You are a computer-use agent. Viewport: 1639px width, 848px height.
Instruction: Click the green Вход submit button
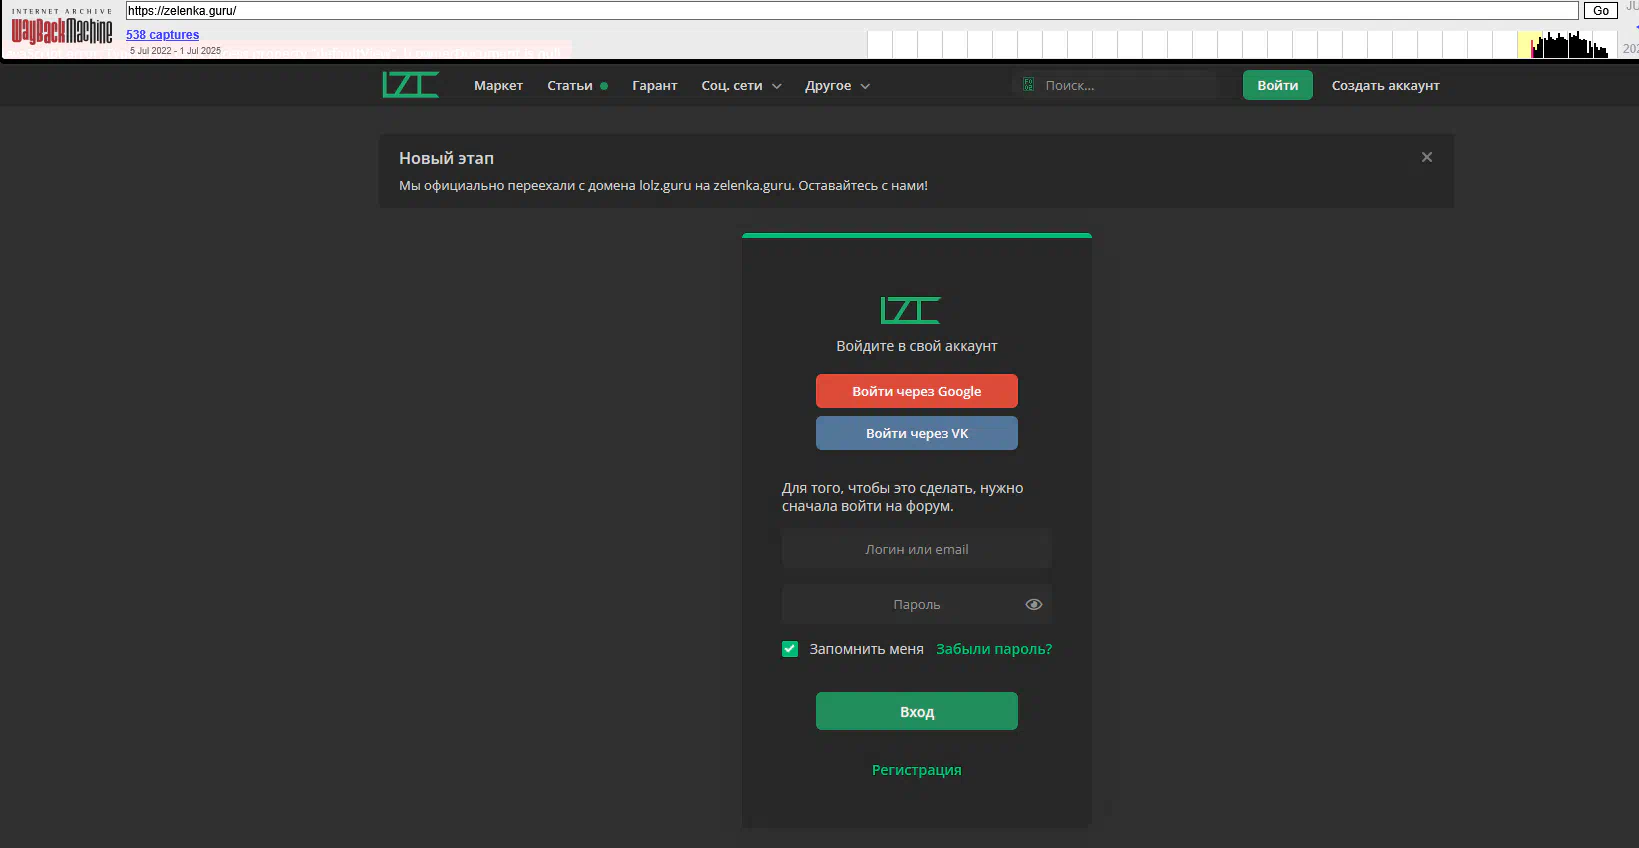(917, 711)
